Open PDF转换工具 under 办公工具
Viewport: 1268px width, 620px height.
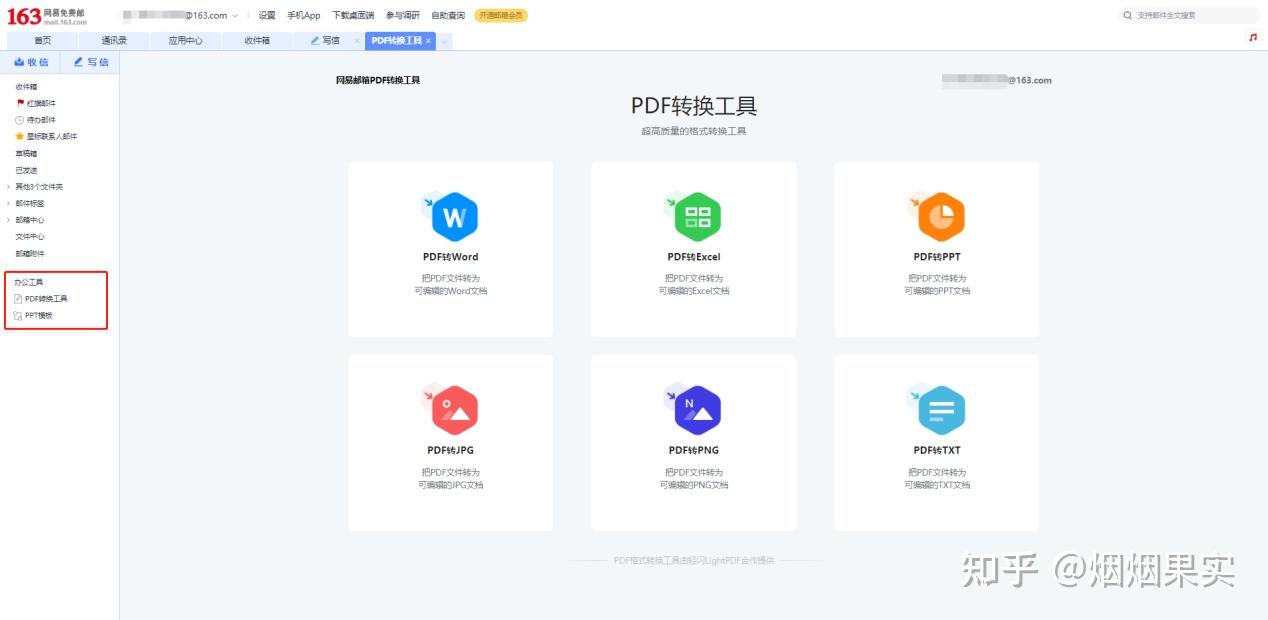click(46, 299)
